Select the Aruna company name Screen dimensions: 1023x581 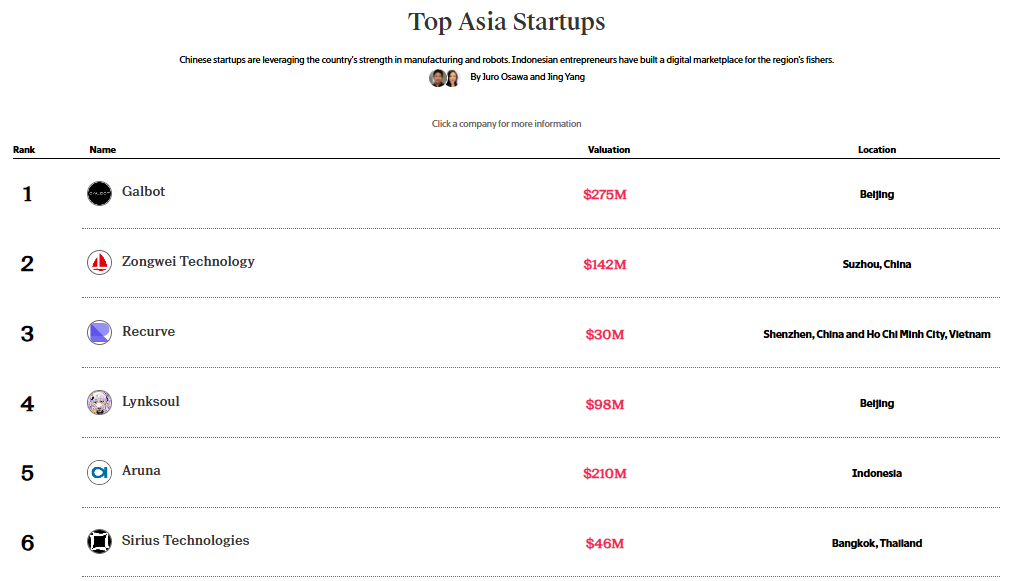(x=141, y=471)
